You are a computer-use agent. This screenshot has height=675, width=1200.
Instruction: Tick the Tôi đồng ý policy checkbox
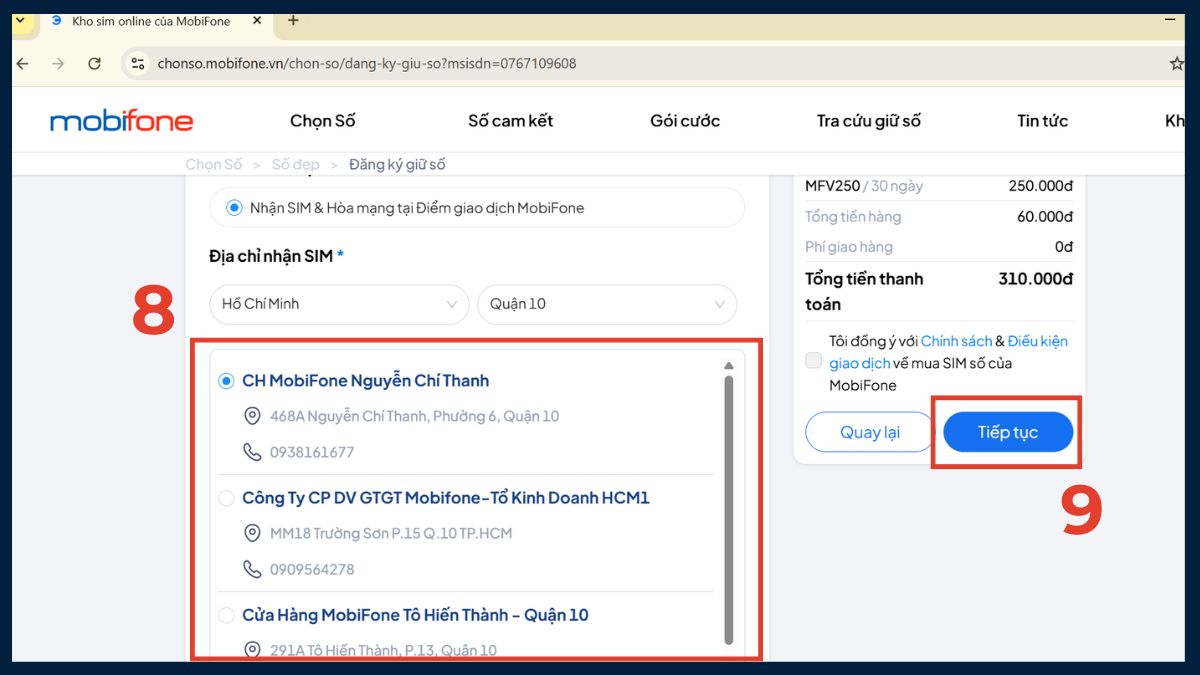tap(814, 361)
